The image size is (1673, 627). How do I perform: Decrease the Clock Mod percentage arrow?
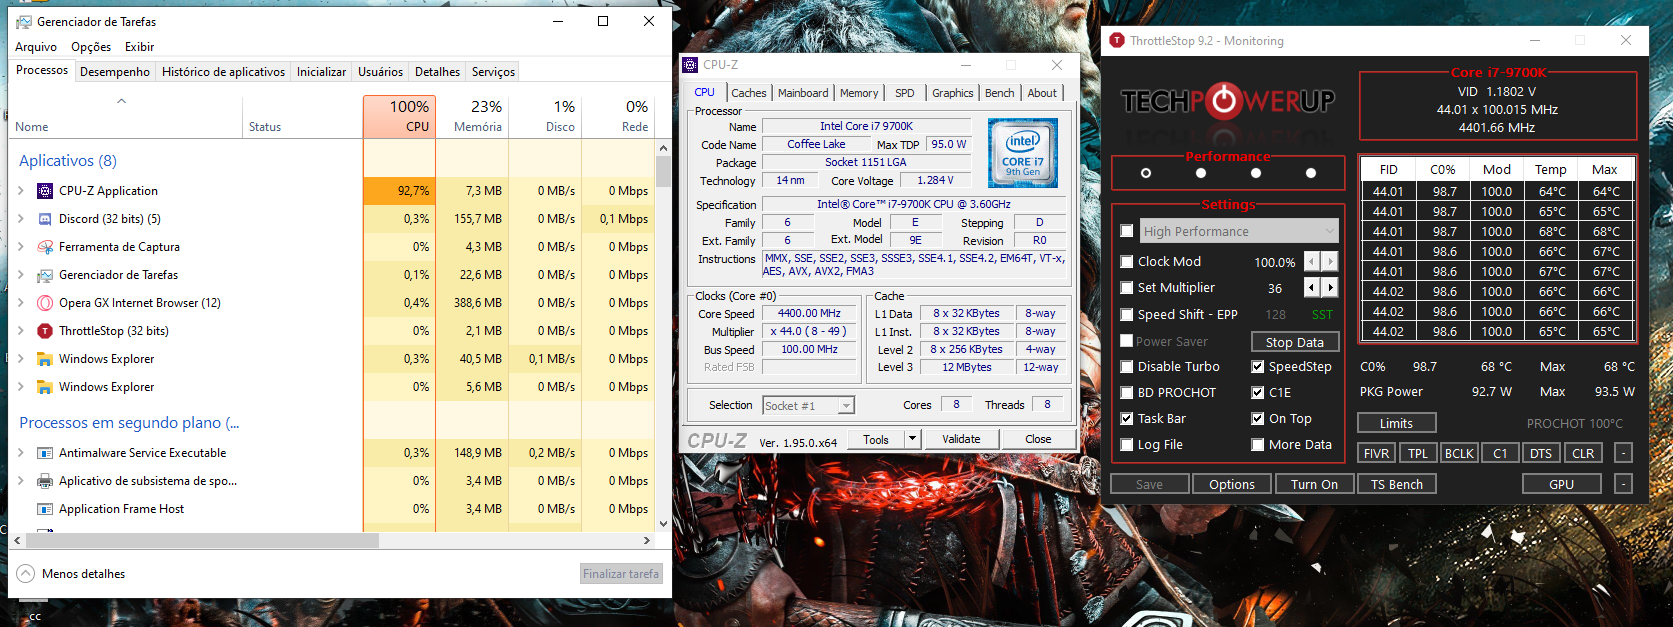(x=1313, y=262)
